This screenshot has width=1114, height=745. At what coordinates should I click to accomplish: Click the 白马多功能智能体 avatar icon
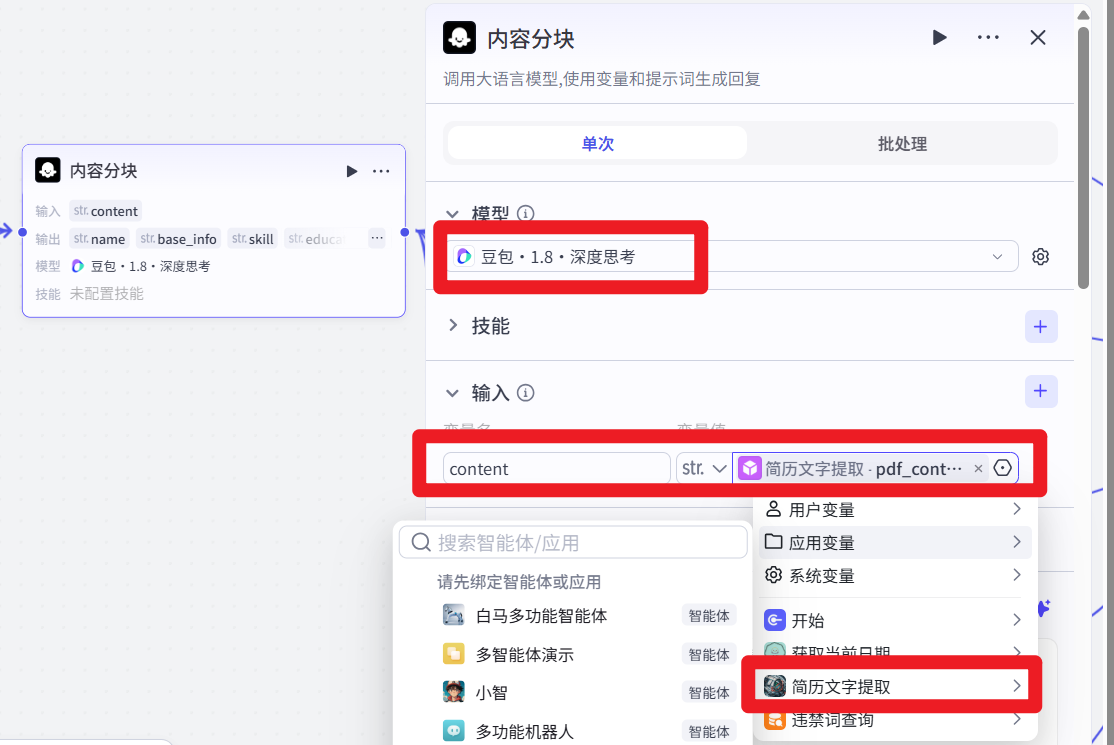click(453, 615)
